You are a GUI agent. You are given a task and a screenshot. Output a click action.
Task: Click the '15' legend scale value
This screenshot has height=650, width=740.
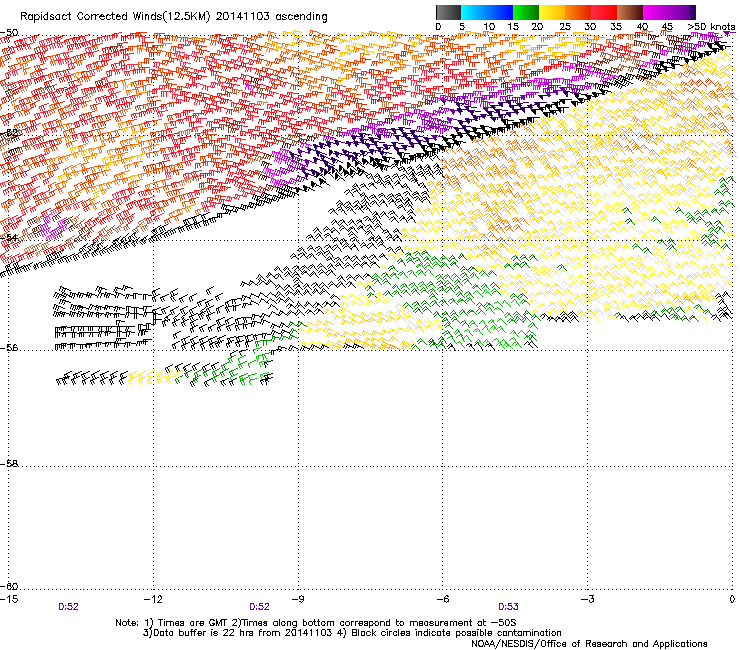point(513,27)
